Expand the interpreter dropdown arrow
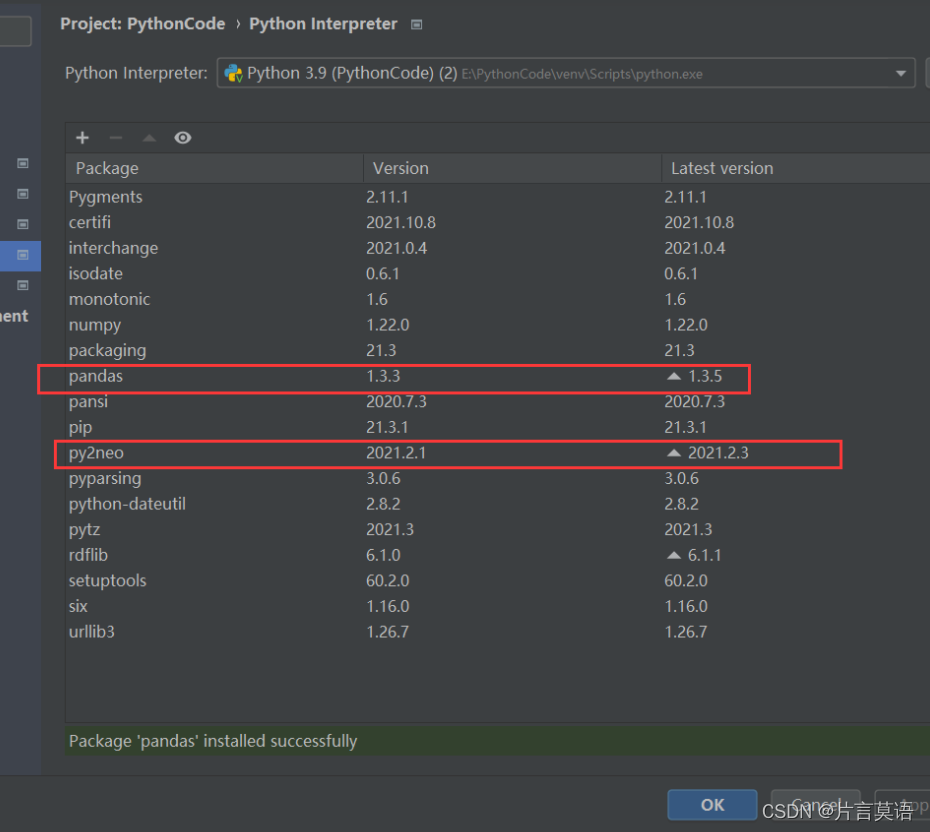The image size is (930, 832). (901, 74)
